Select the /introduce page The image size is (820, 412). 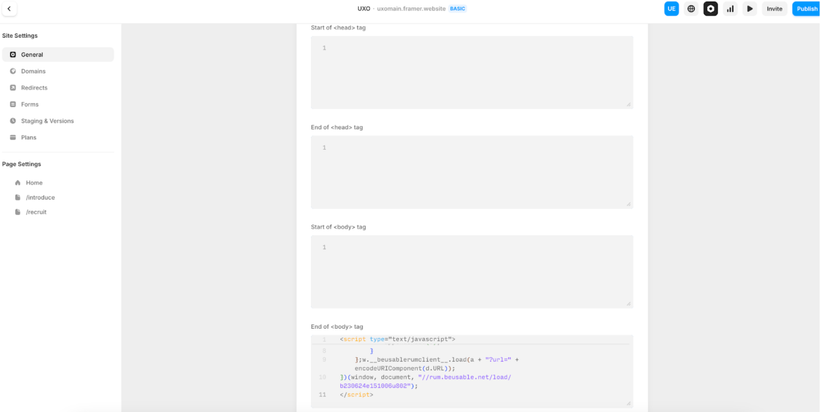click(40, 197)
